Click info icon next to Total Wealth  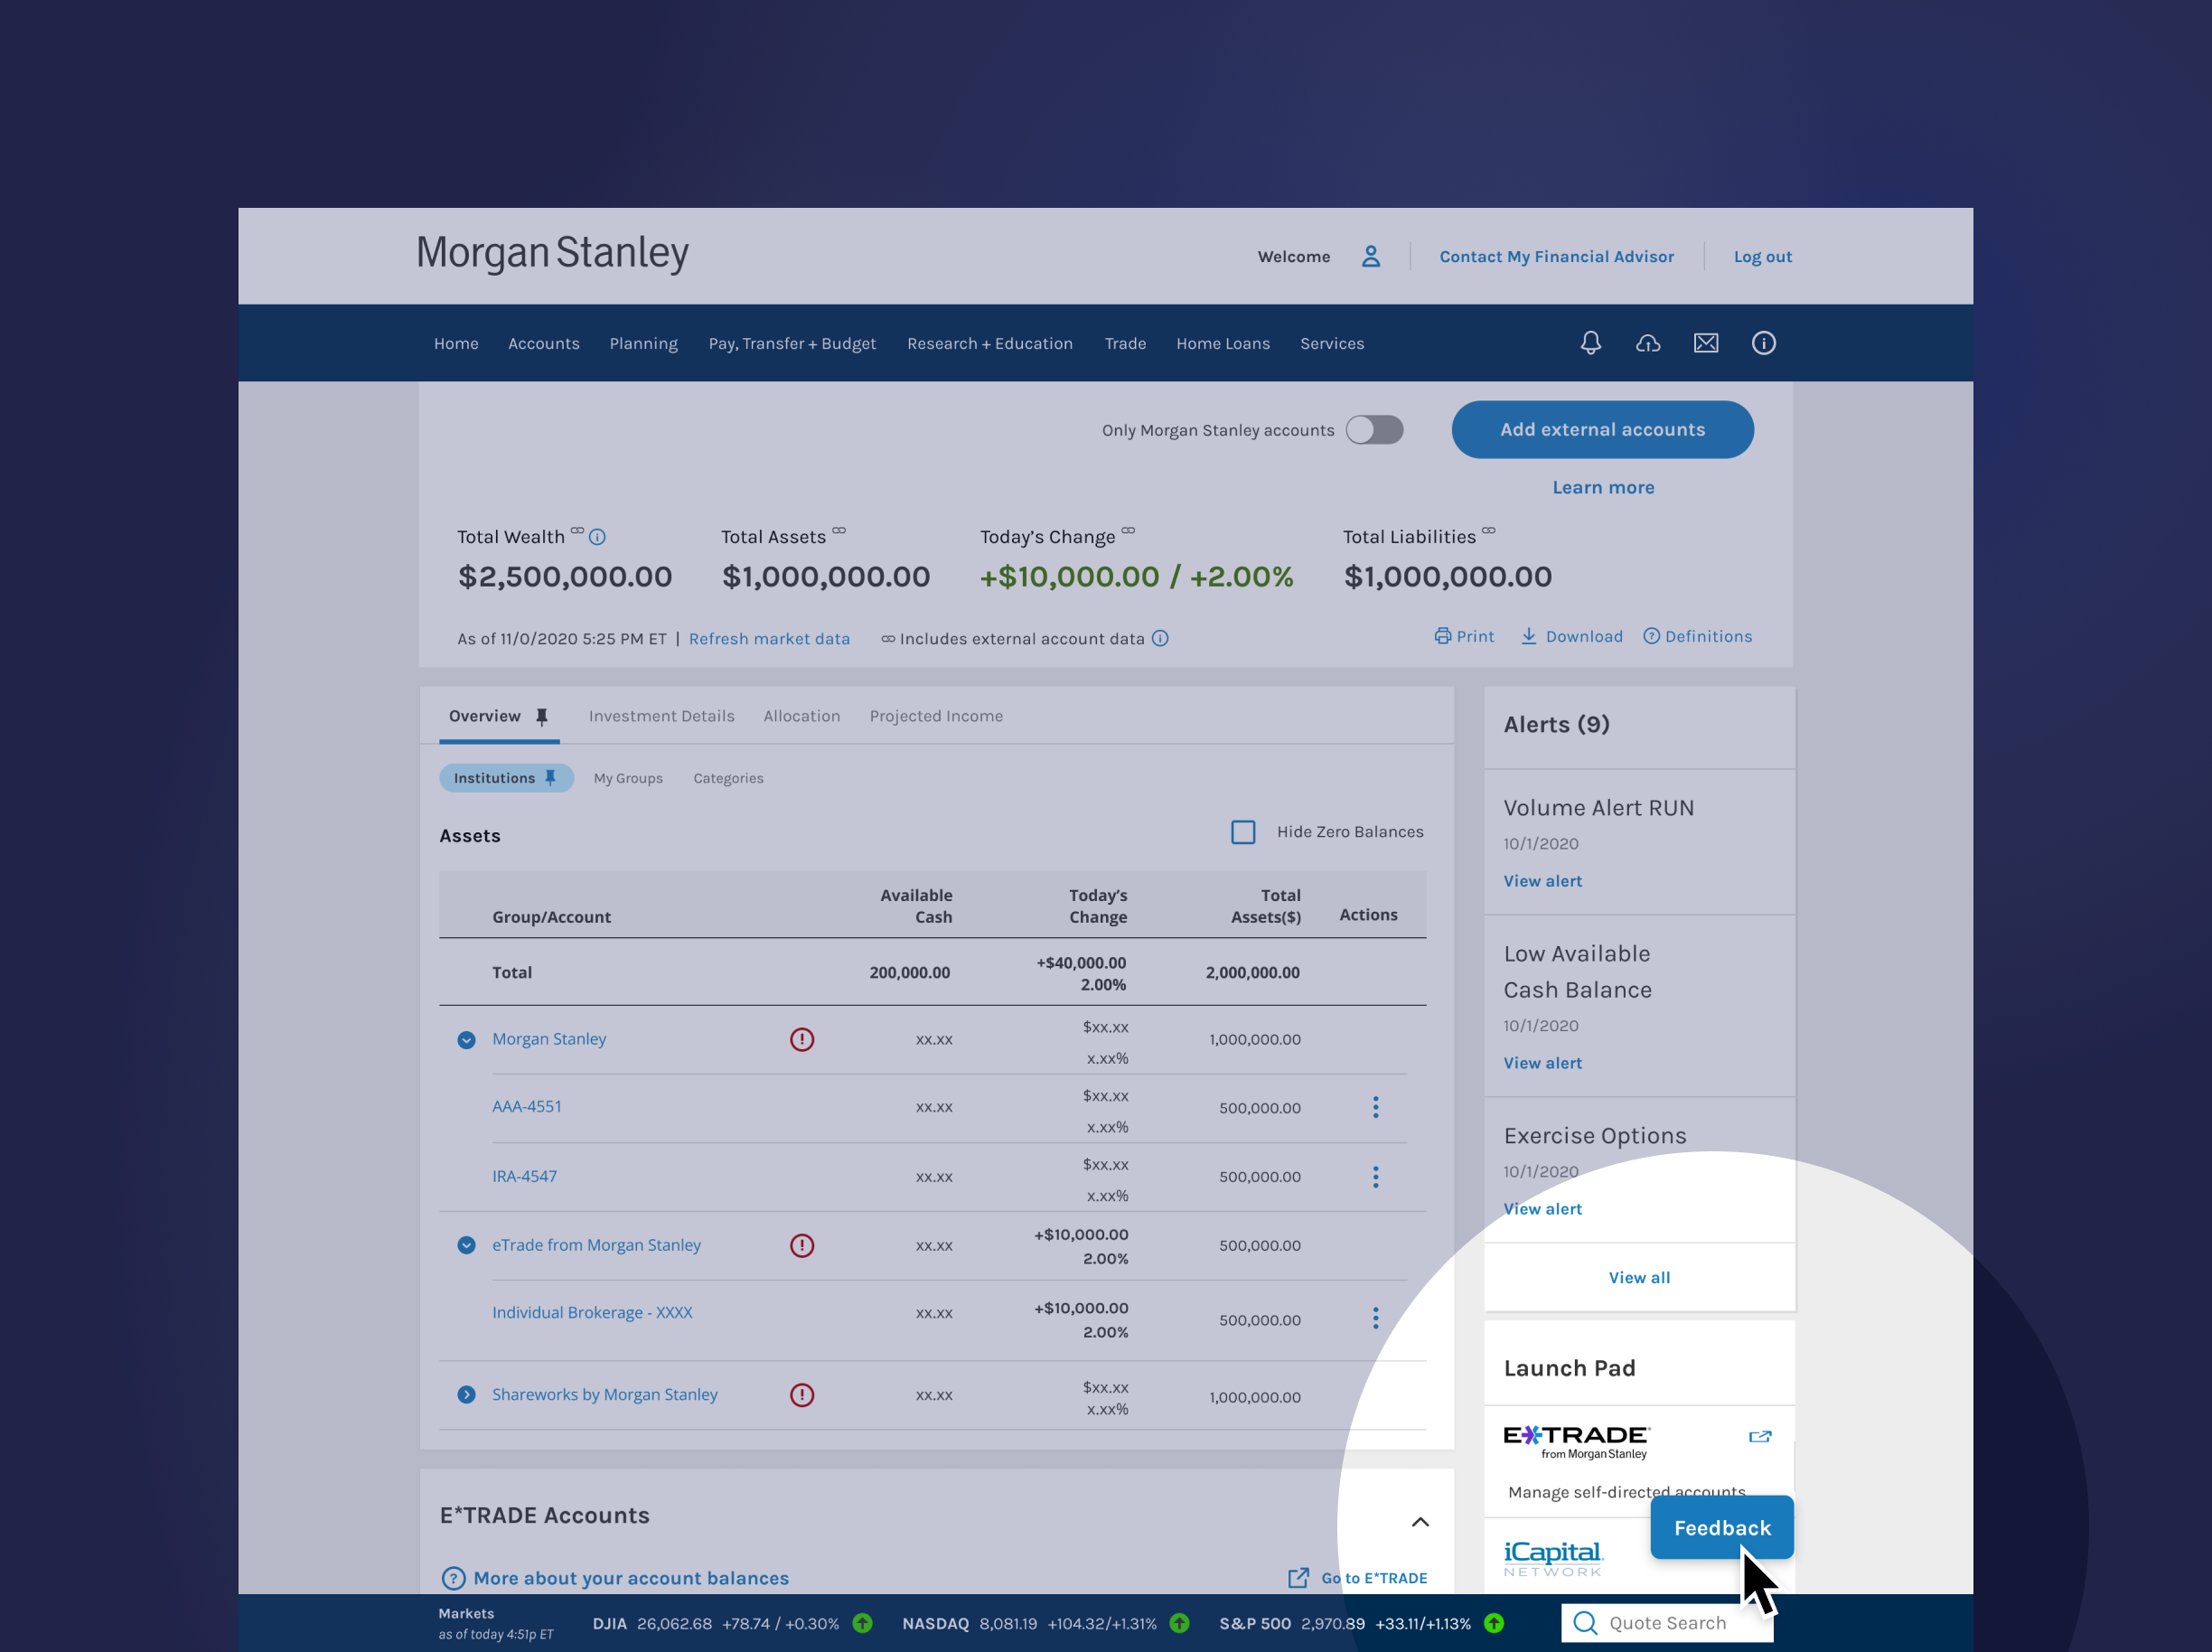(597, 537)
